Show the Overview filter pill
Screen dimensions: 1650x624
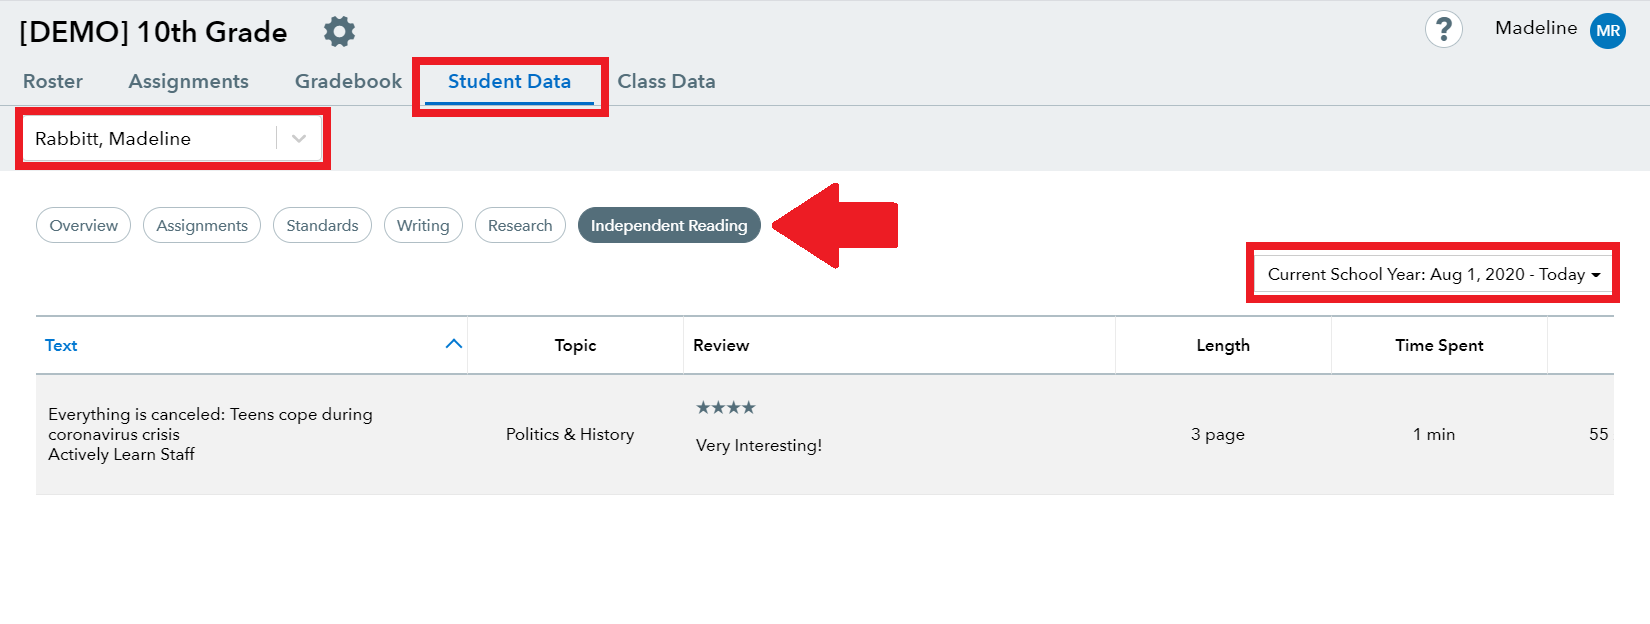[83, 225]
